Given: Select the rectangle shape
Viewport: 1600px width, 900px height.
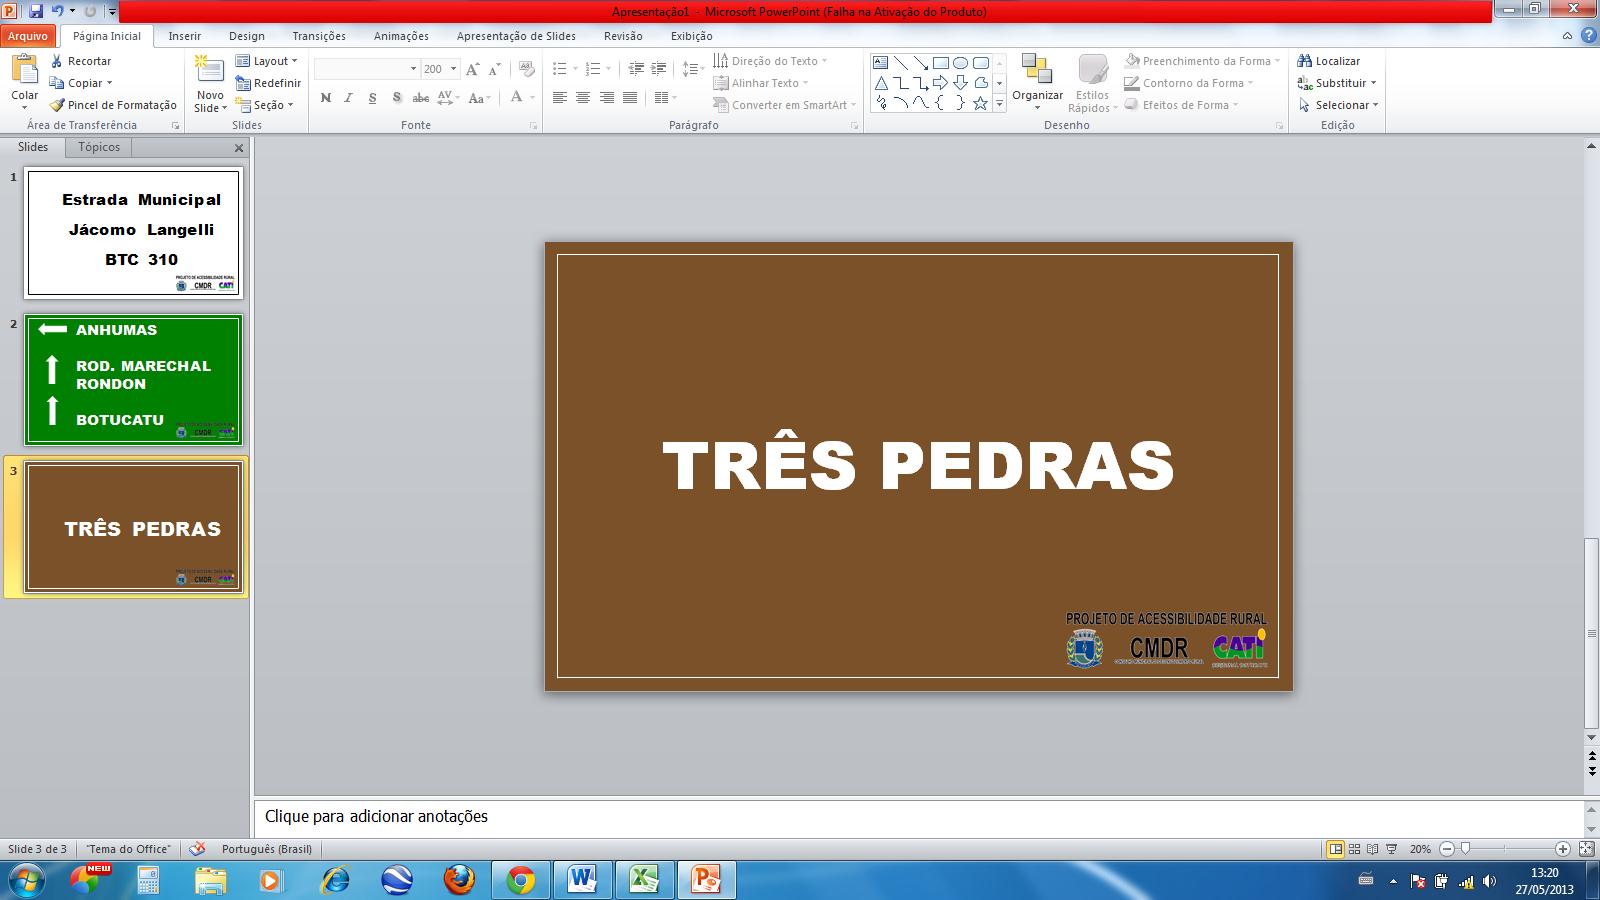Looking at the screenshot, I should [x=941, y=62].
